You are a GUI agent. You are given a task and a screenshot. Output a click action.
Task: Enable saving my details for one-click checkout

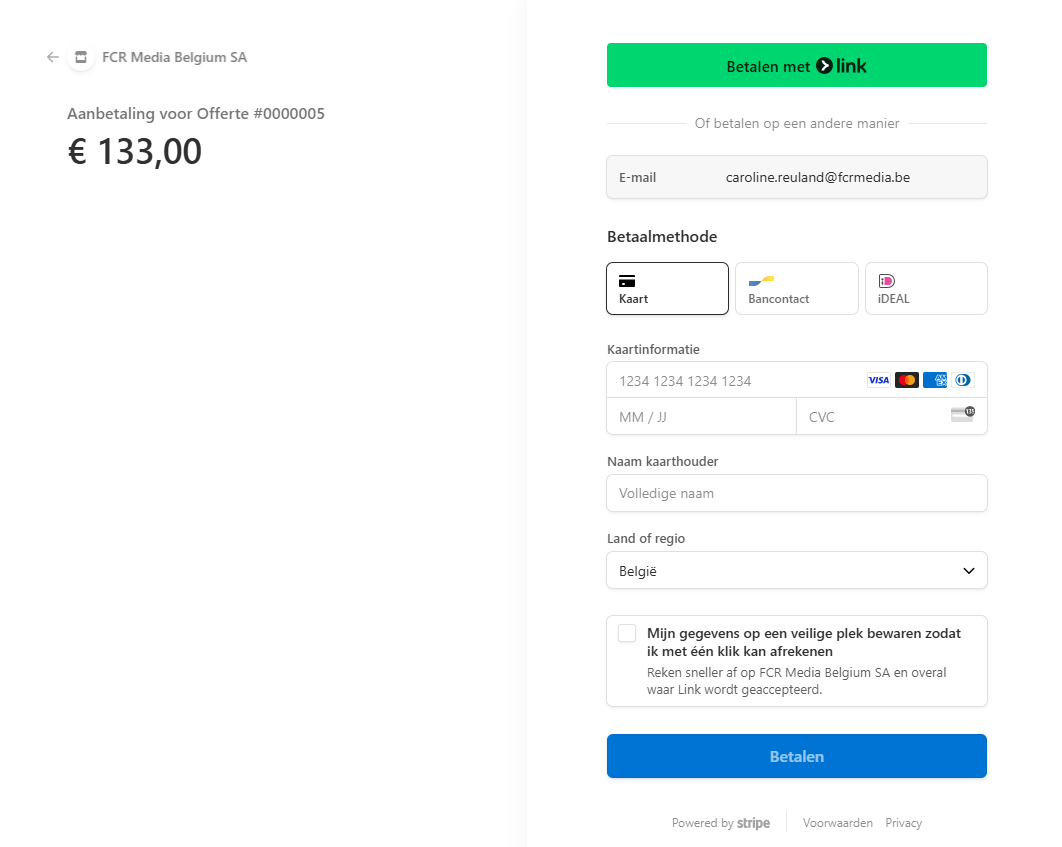(627, 633)
